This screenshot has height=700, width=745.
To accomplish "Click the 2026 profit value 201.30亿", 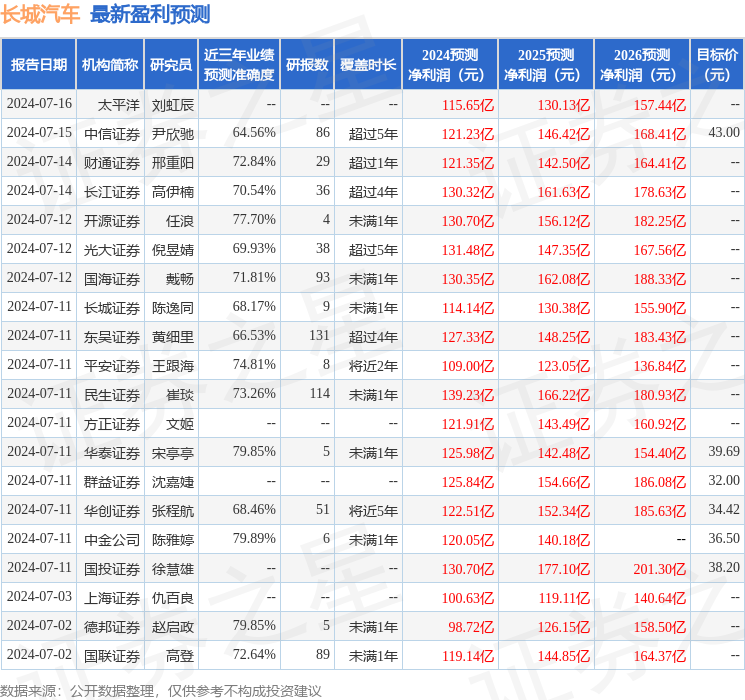I will pos(660,569).
